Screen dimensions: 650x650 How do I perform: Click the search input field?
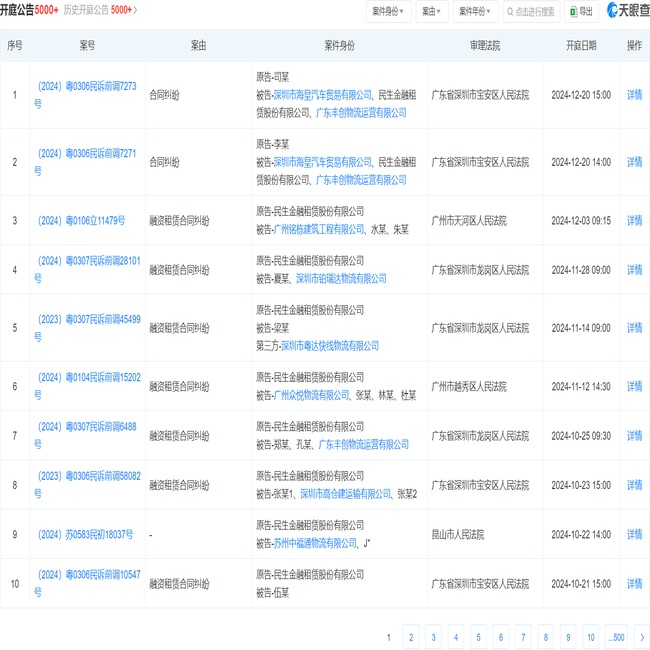click(531, 12)
